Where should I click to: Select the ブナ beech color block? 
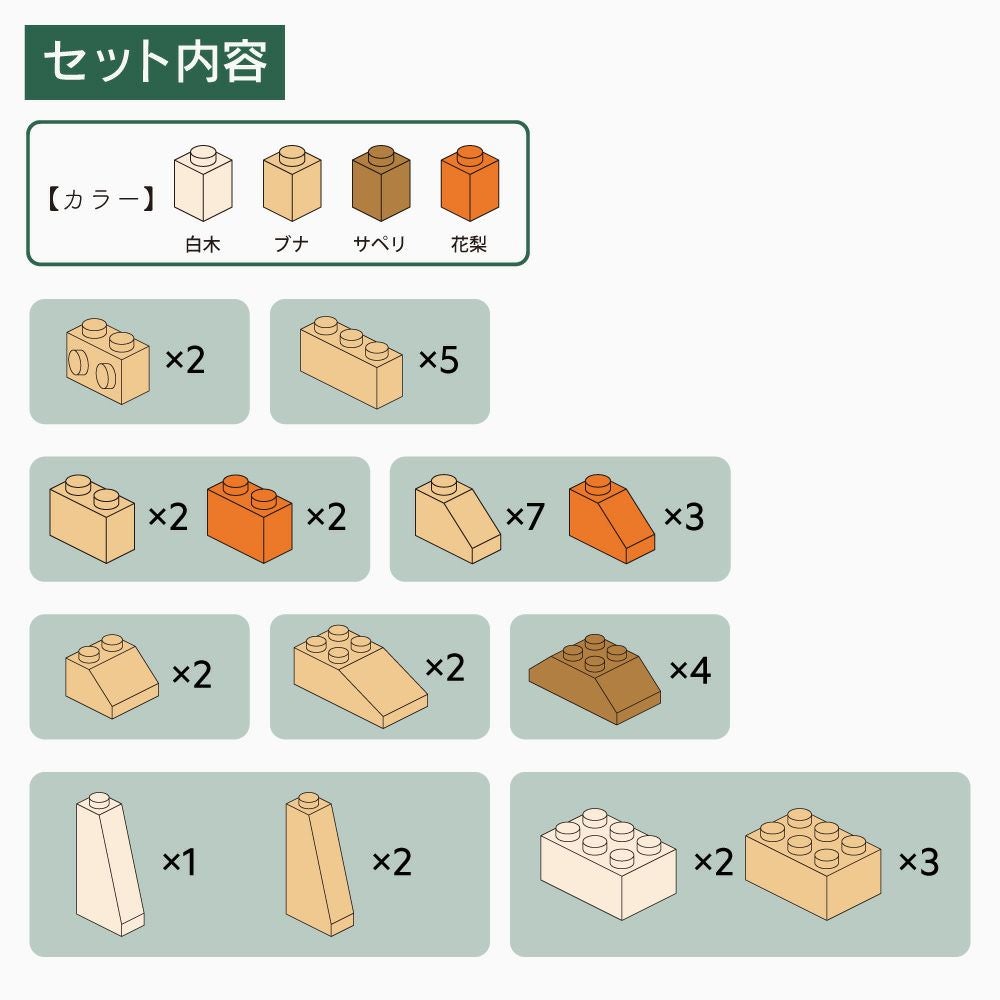click(292, 183)
